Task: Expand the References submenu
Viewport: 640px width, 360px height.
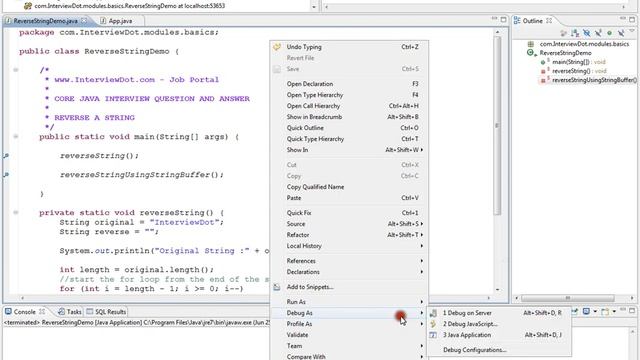Action: pyautogui.click(x=349, y=261)
